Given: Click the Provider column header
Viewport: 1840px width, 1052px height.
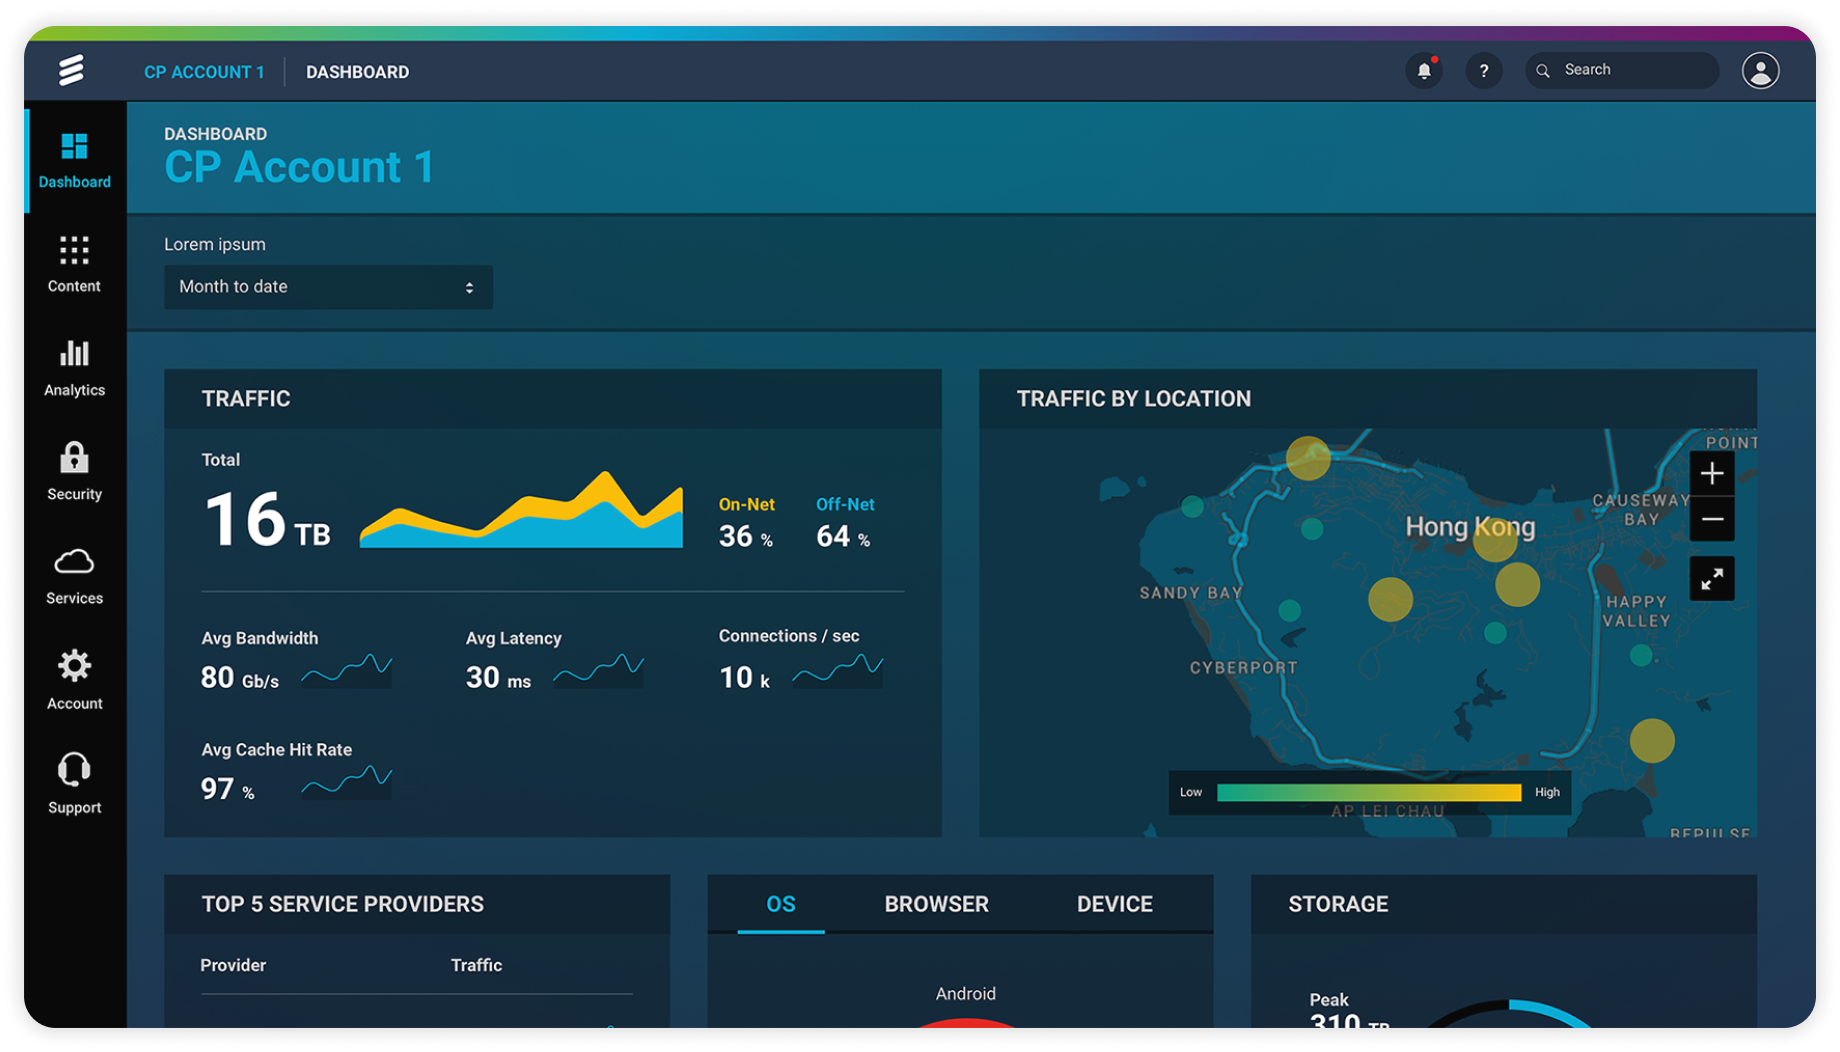Looking at the screenshot, I should tap(233, 965).
